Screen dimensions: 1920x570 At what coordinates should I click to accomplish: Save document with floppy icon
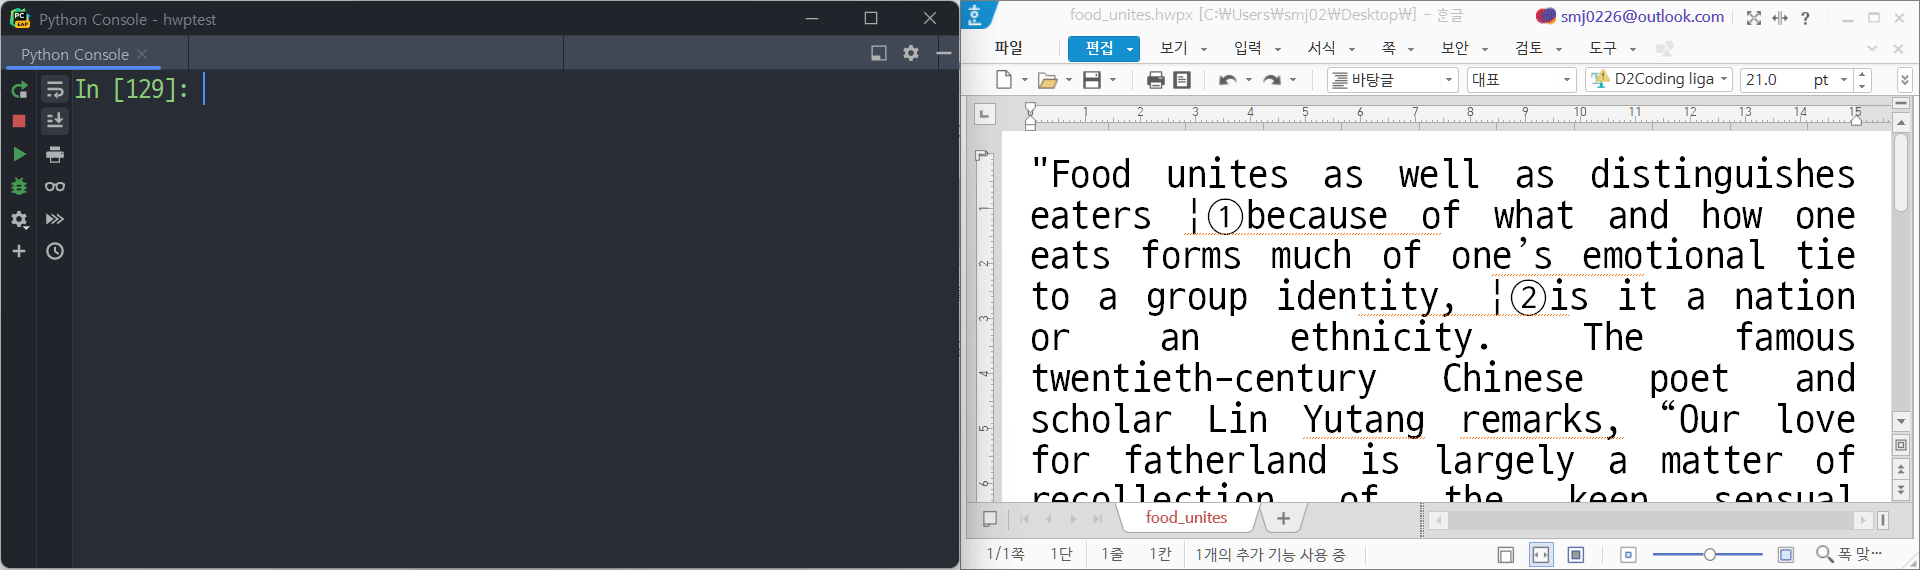(x=1092, y=80)
